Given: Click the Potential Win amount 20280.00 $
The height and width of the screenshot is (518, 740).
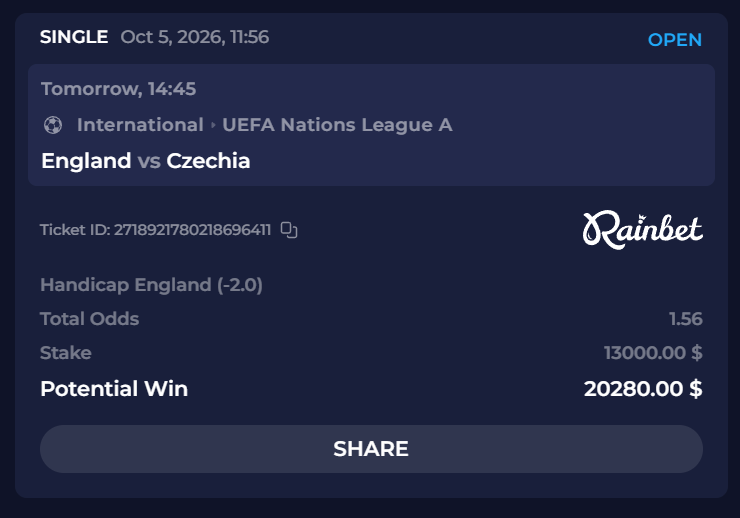Looking at the screenshot, I should pos(643,389).
